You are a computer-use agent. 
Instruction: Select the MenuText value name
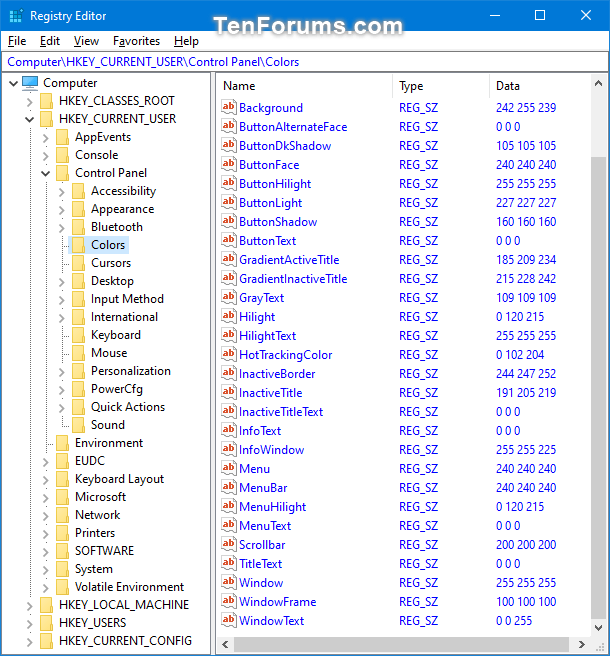(x=265, y=526)
